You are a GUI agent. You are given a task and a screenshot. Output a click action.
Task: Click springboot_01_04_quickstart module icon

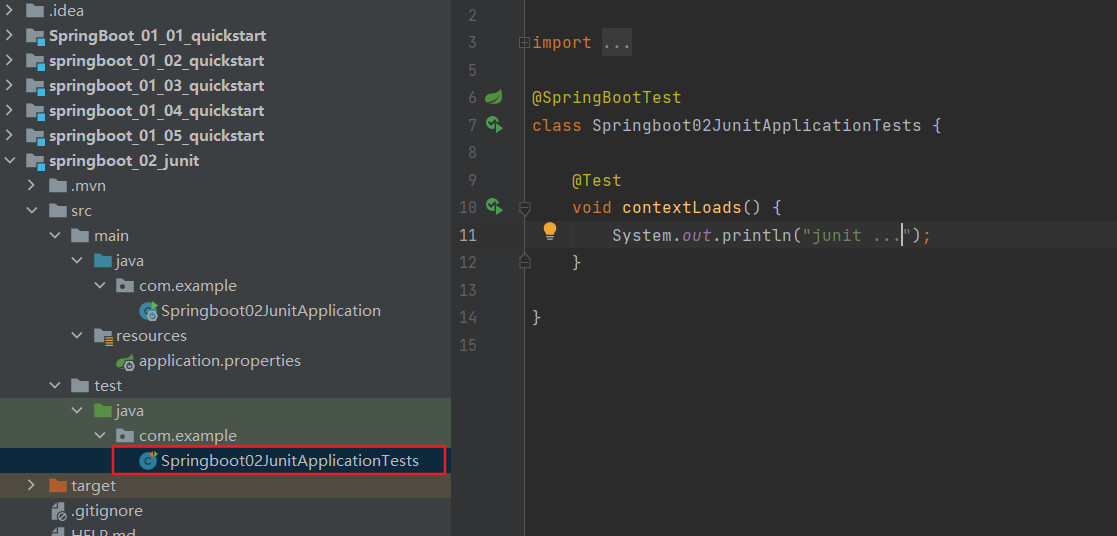coord(35,111)
